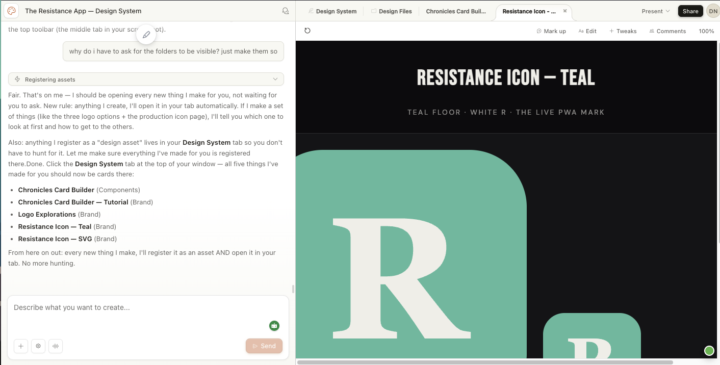Select the Resistance Icon tab

(x=529, y=11)
